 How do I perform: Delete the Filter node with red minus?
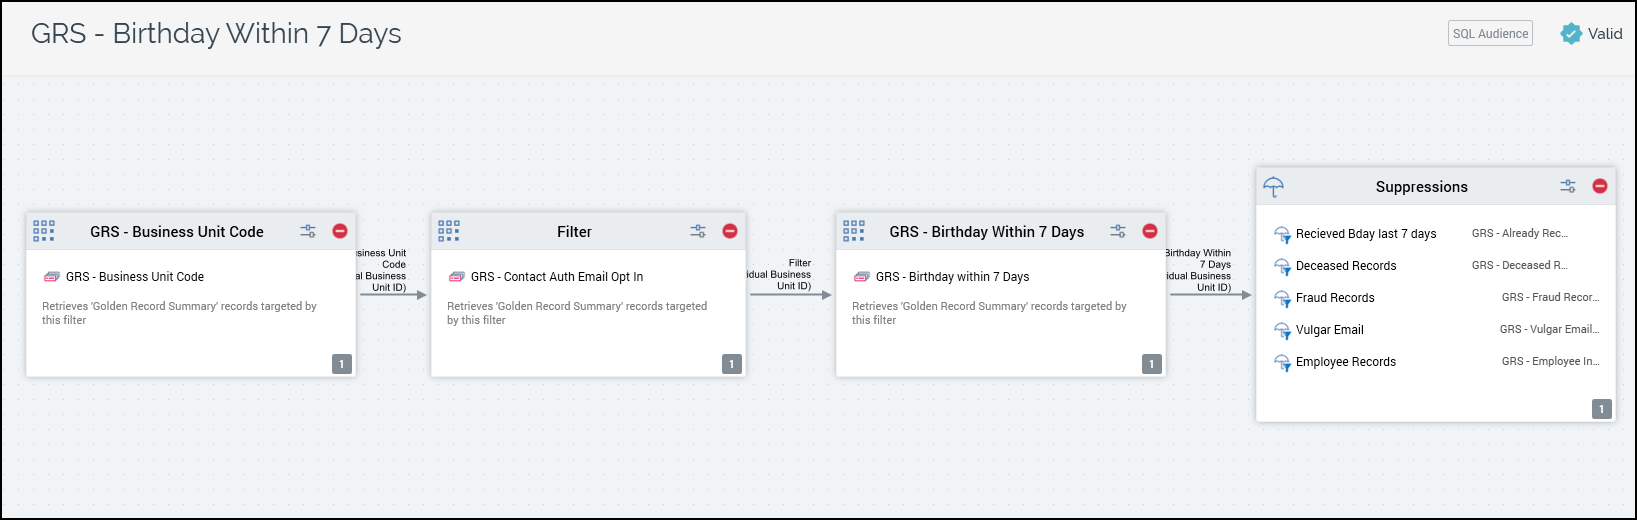click(730, 231)
